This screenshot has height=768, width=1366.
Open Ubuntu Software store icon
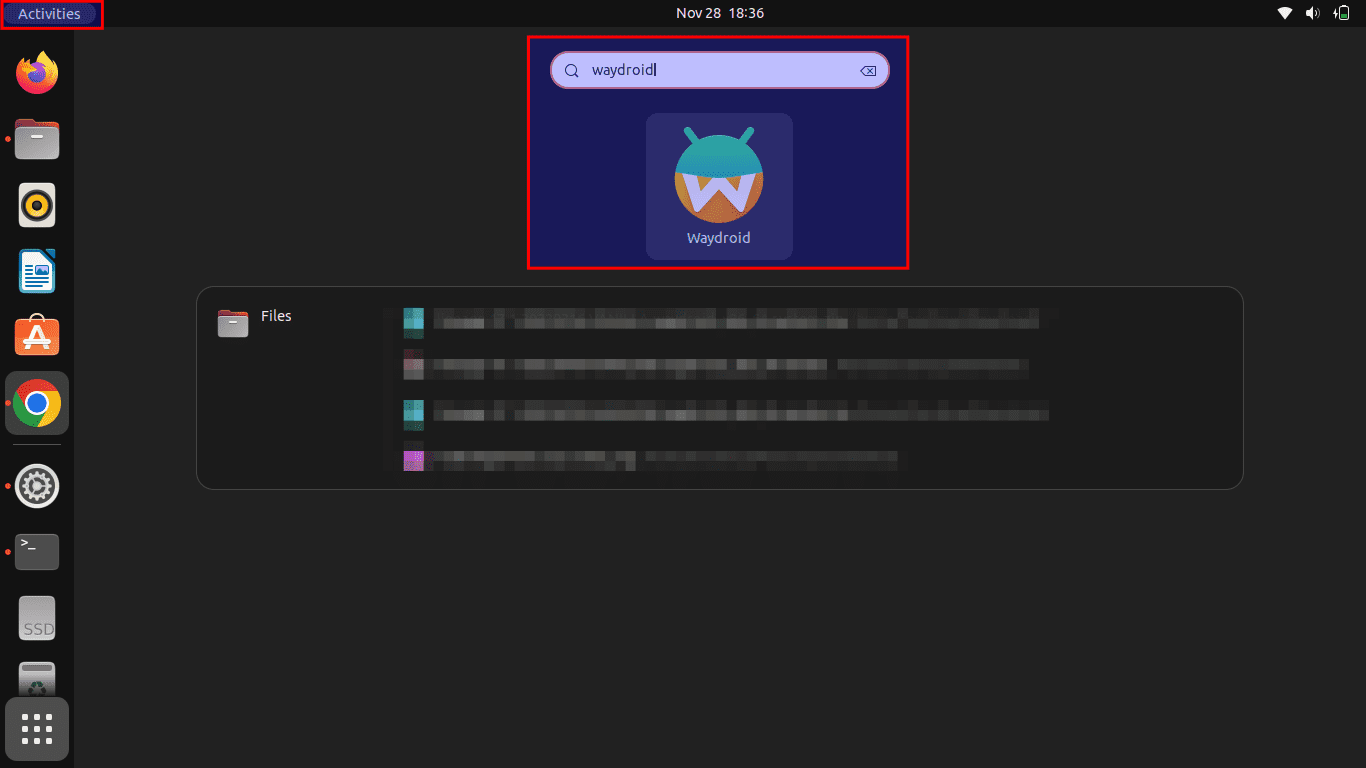[37, 337]
